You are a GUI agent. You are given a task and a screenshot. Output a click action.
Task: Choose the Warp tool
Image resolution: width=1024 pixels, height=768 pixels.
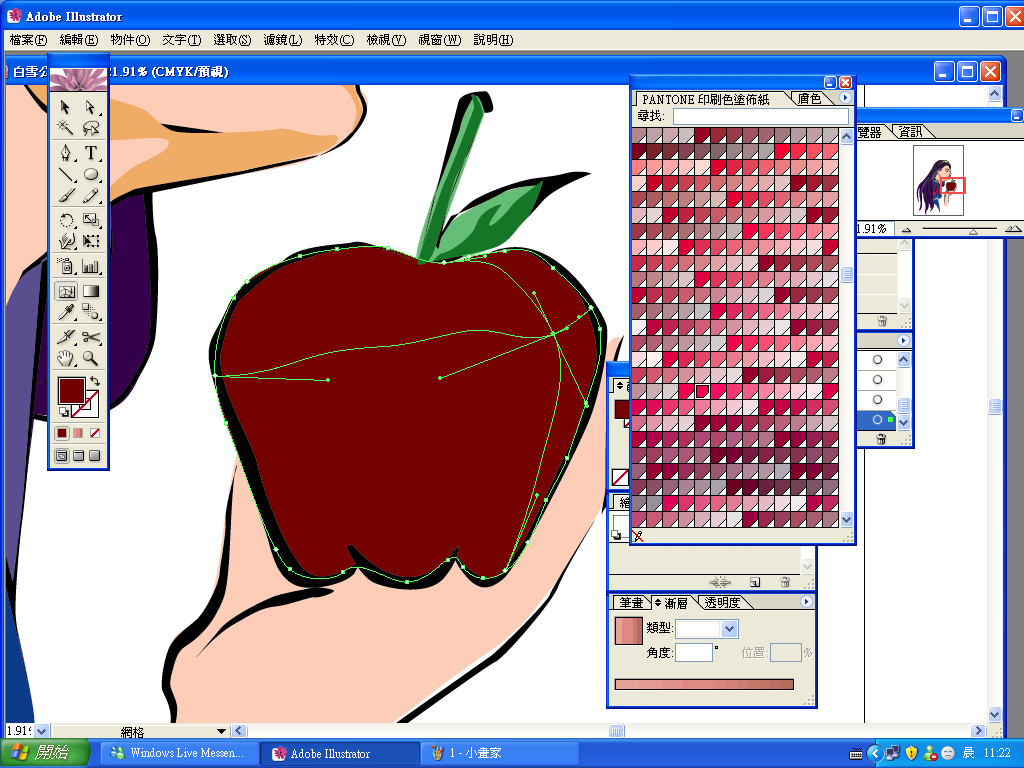click(65, 241)
